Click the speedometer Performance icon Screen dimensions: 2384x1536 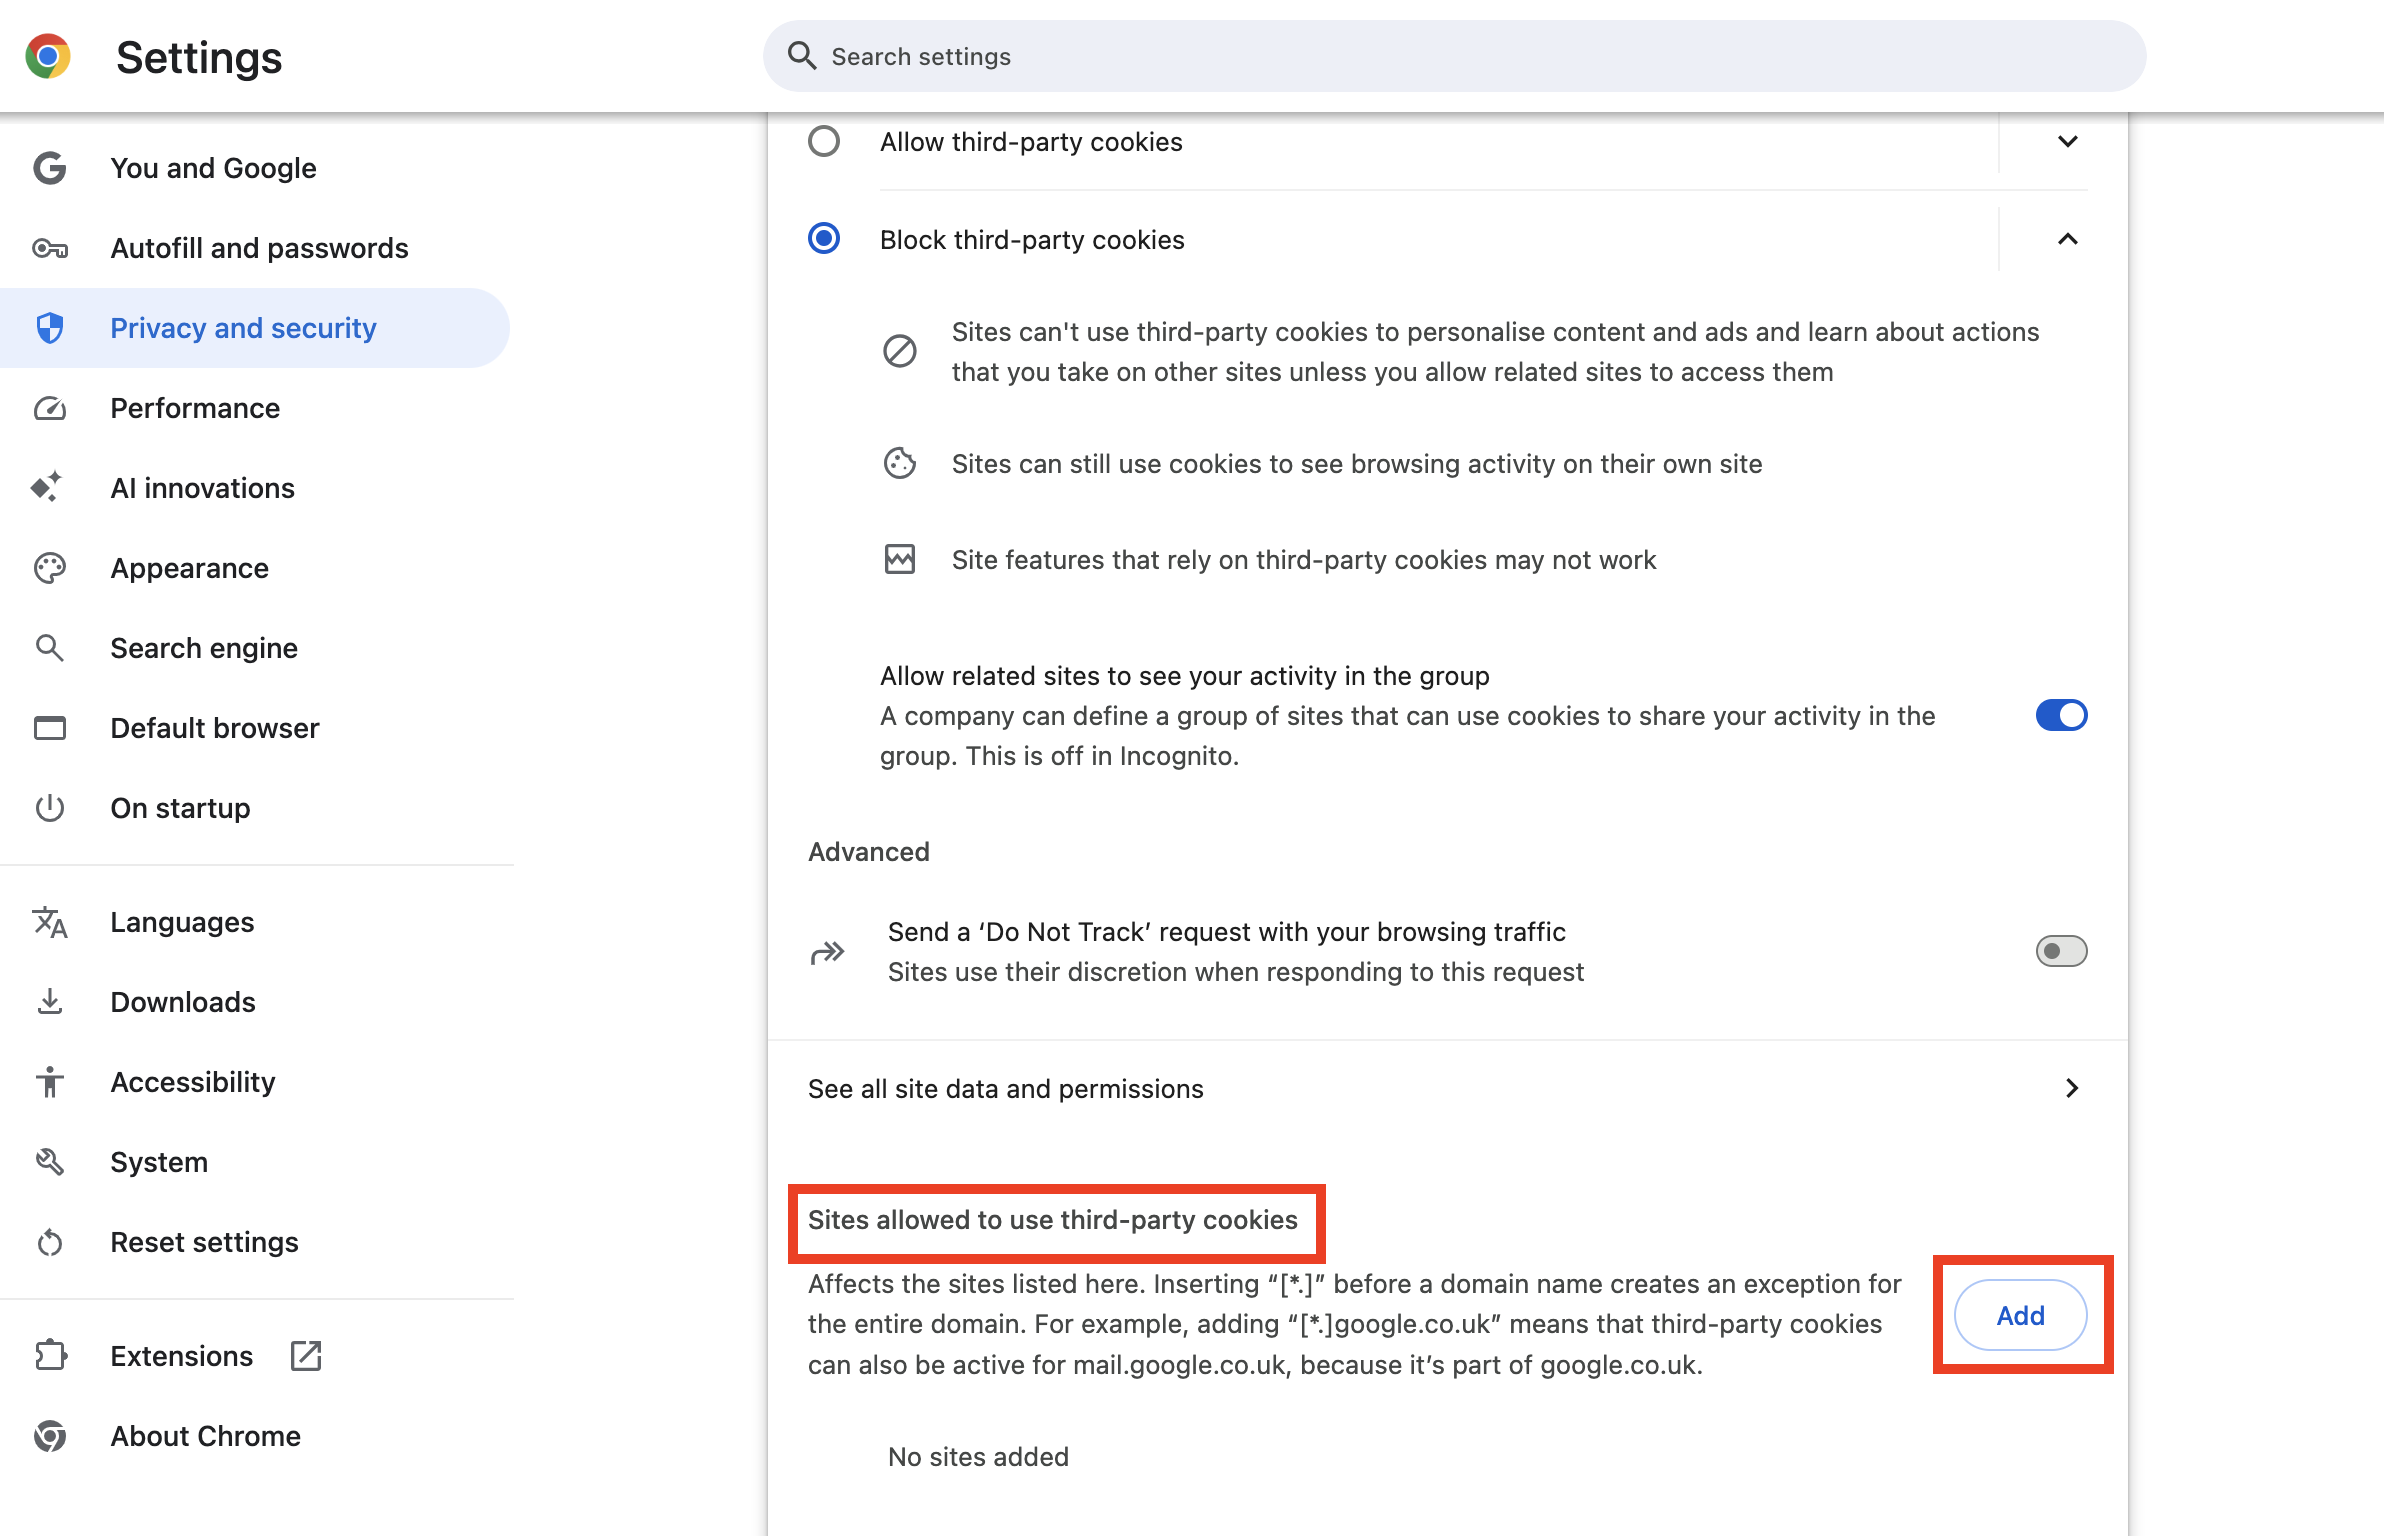49,408
